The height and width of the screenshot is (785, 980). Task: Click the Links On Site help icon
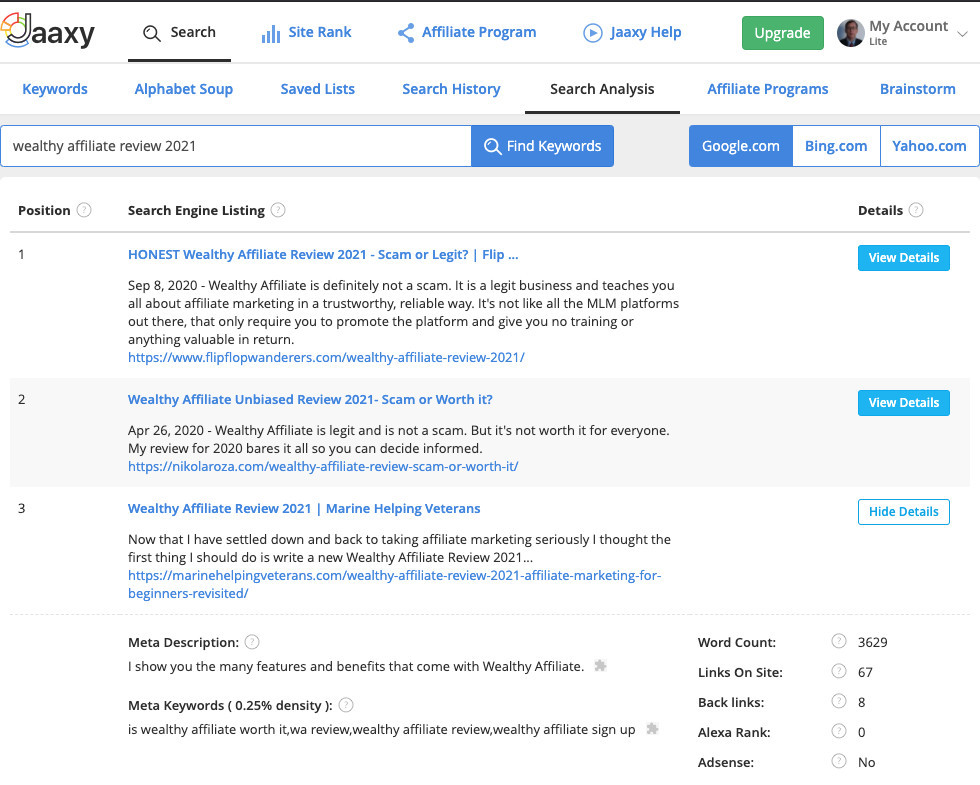coord(839,671)
